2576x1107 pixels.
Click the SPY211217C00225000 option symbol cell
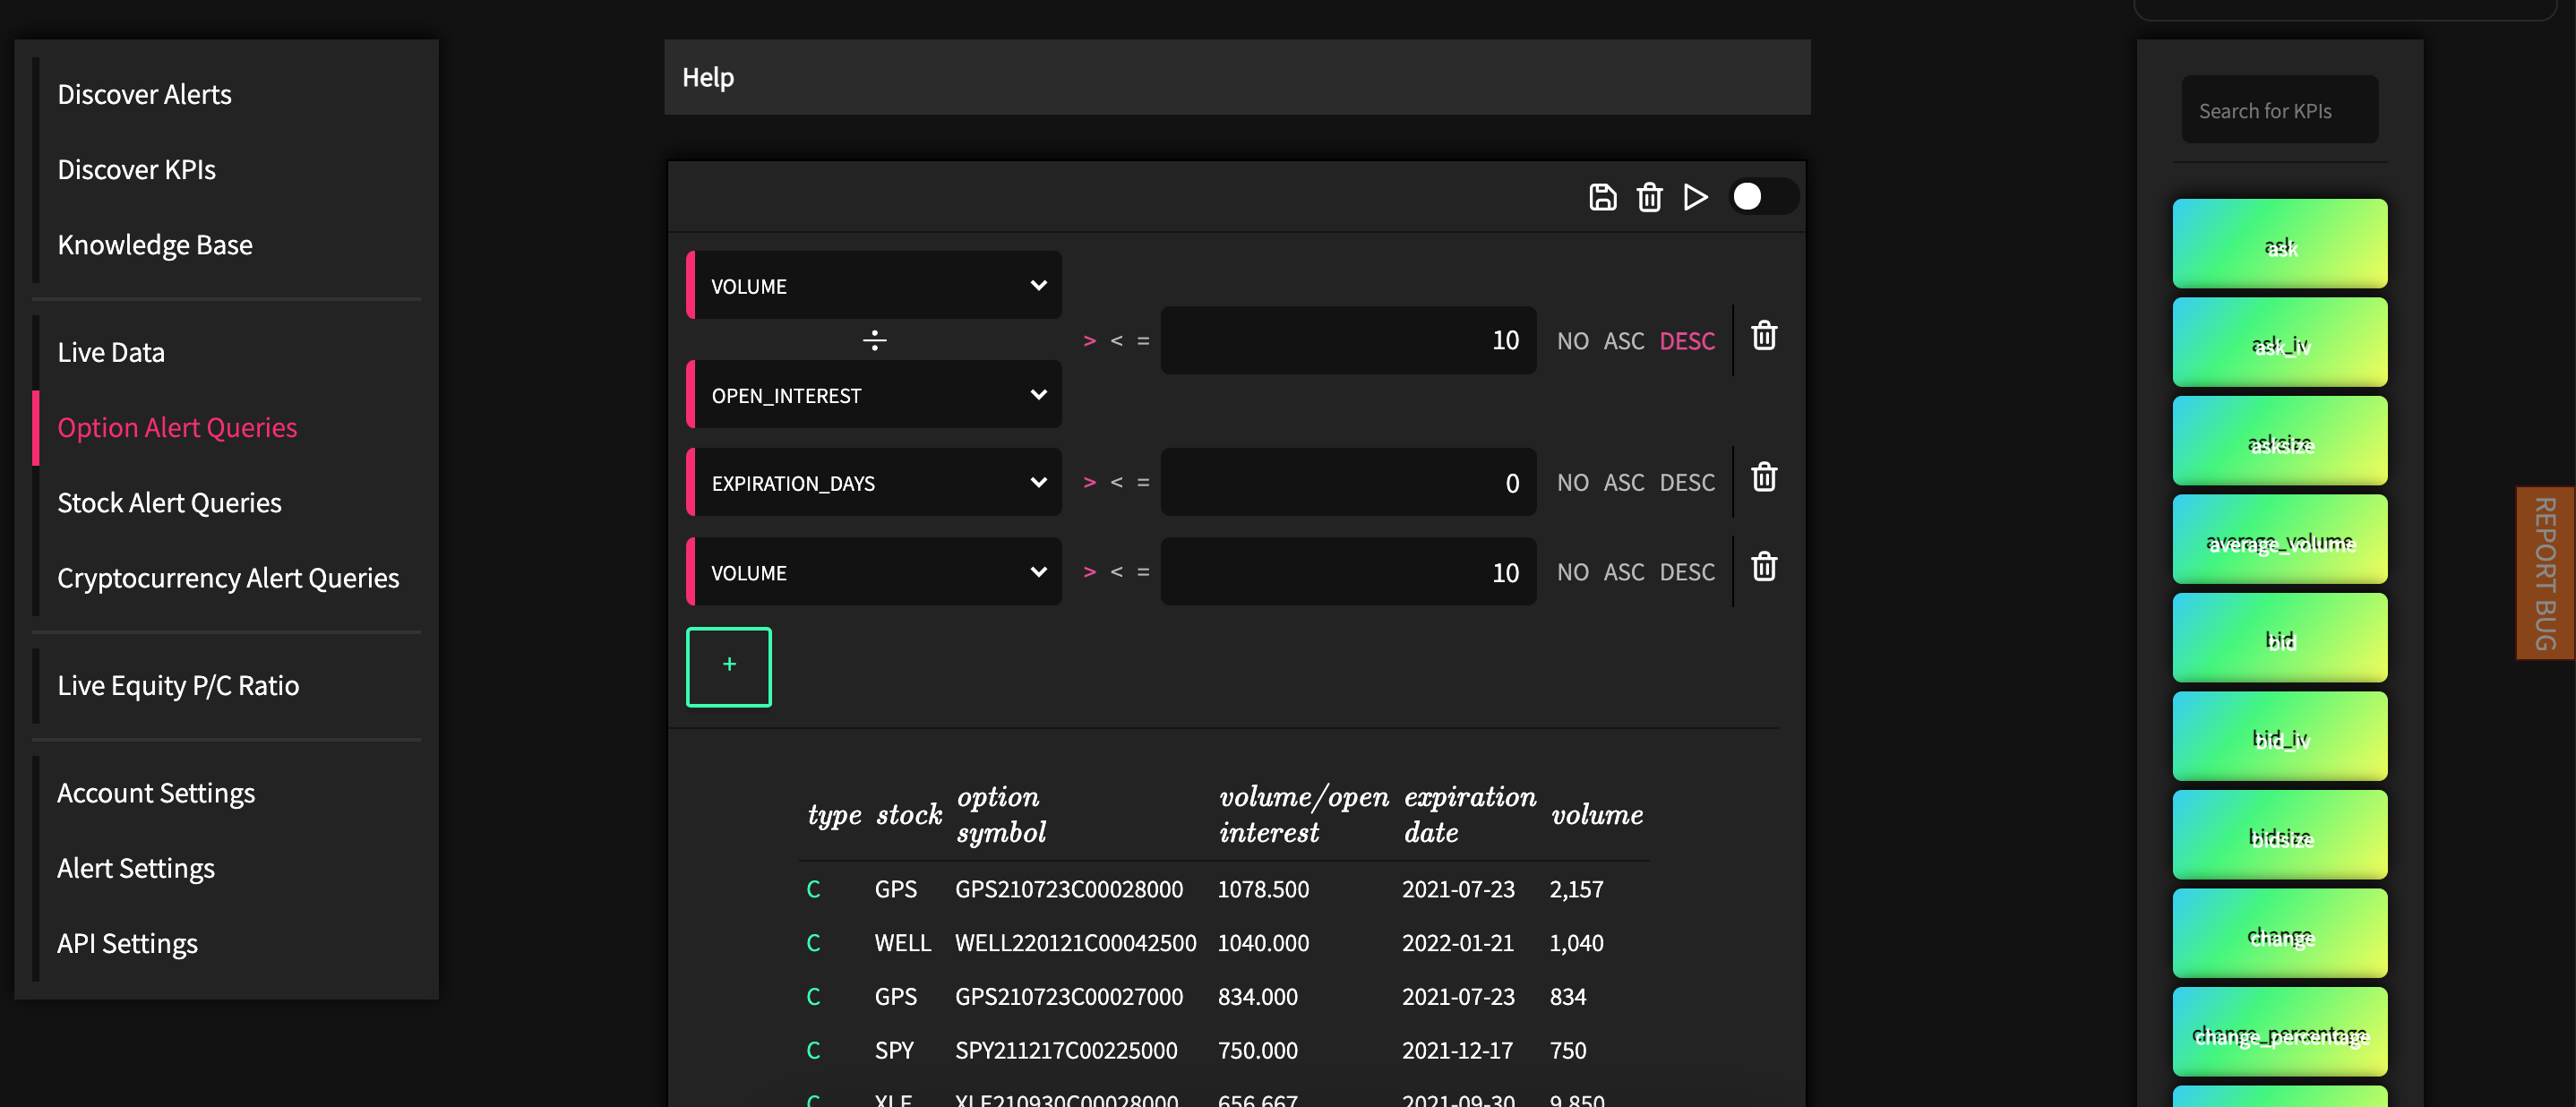click(1066, 1050)
